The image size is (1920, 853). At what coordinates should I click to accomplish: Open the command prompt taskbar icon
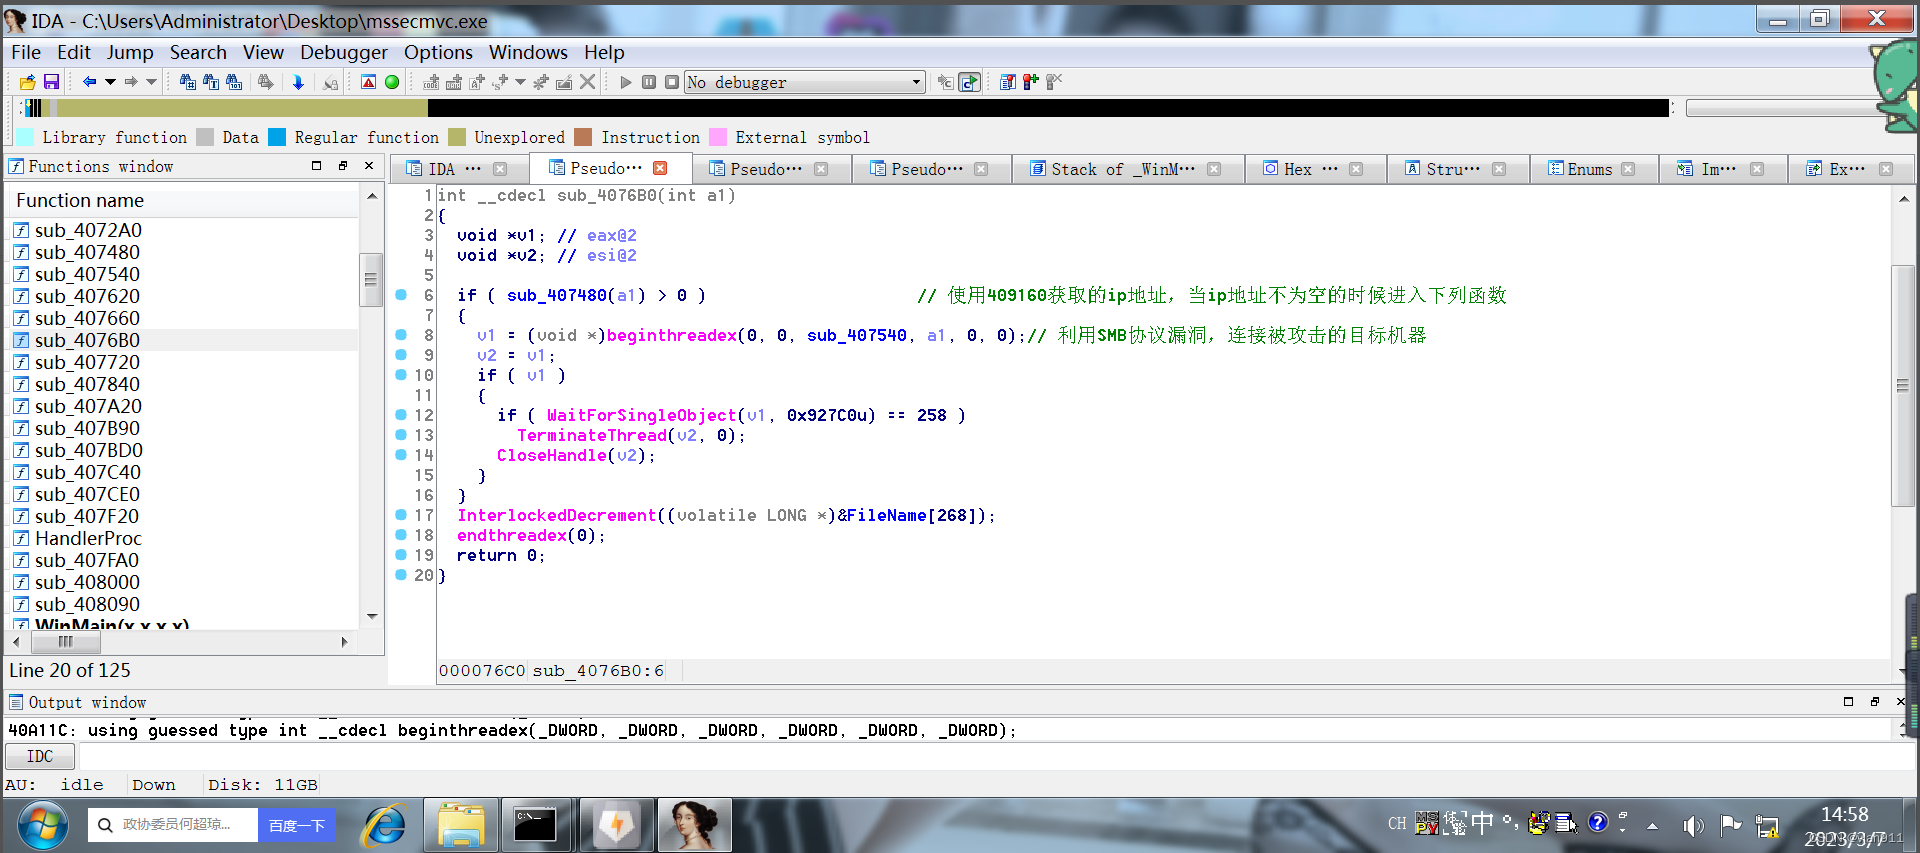point(536,825)
